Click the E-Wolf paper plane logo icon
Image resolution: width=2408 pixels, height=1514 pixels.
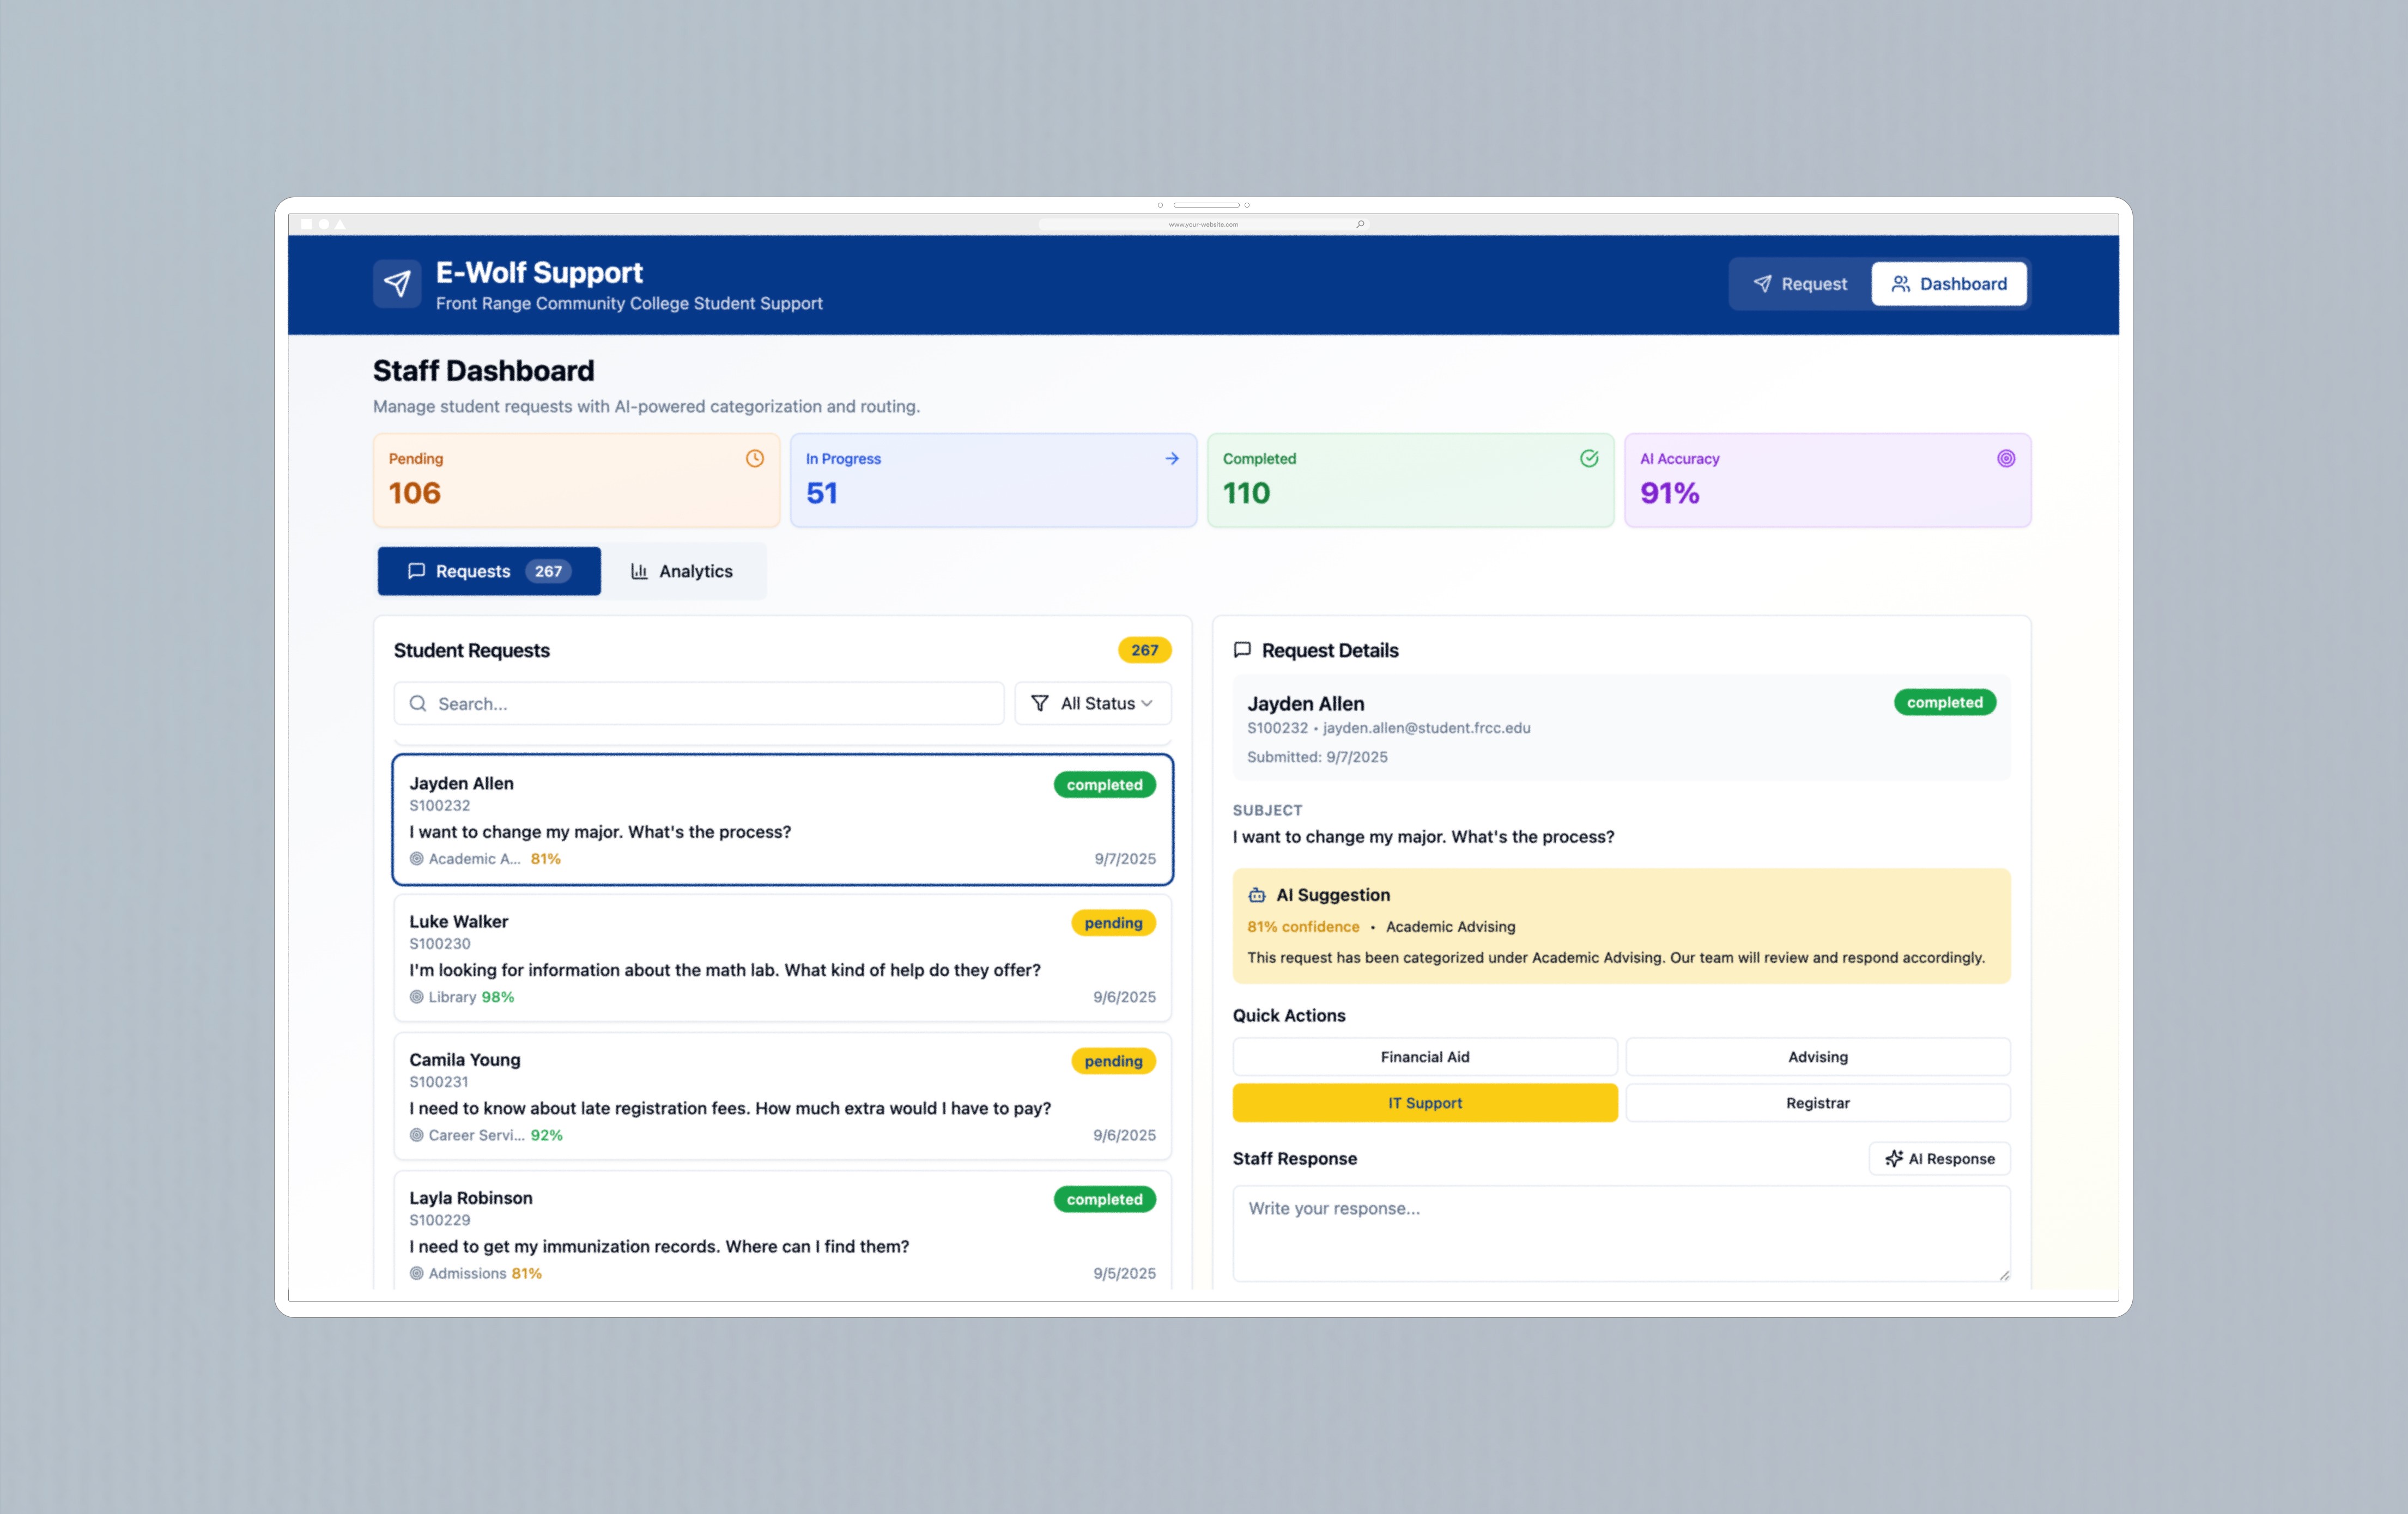click(x=397, y=284)
